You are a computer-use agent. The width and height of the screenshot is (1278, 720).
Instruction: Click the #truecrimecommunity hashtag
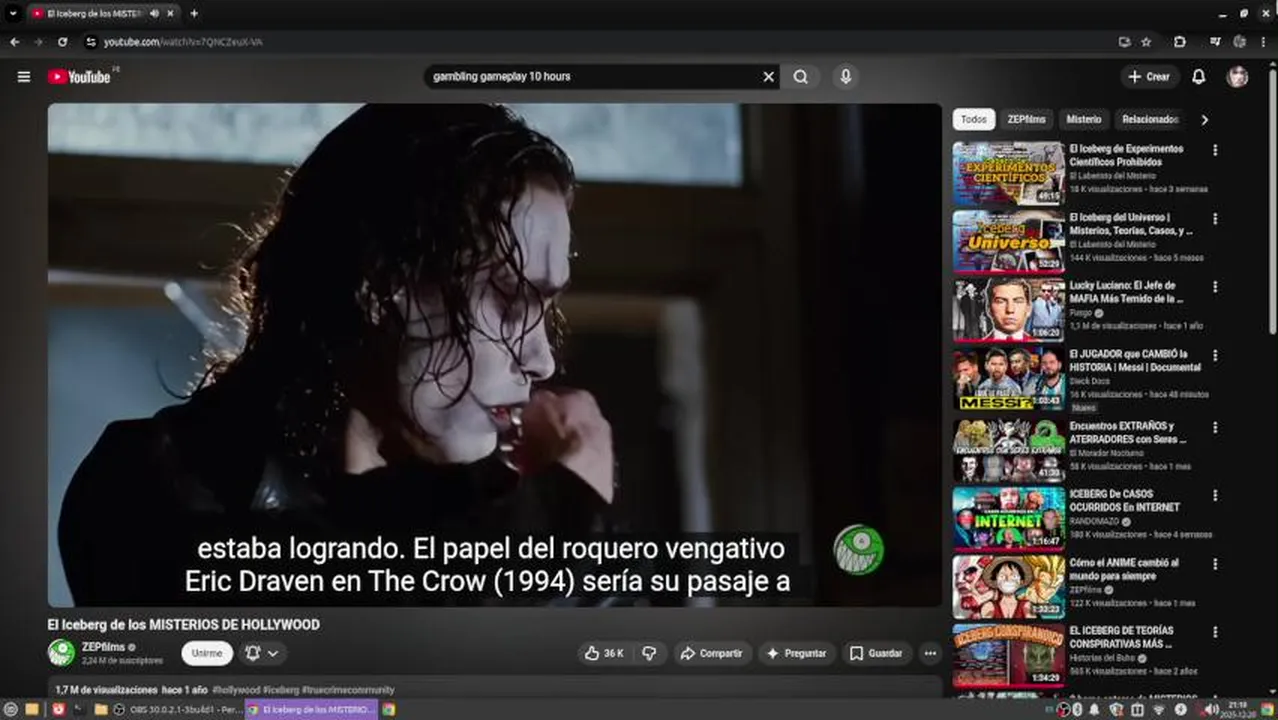[x=348, y=690]
